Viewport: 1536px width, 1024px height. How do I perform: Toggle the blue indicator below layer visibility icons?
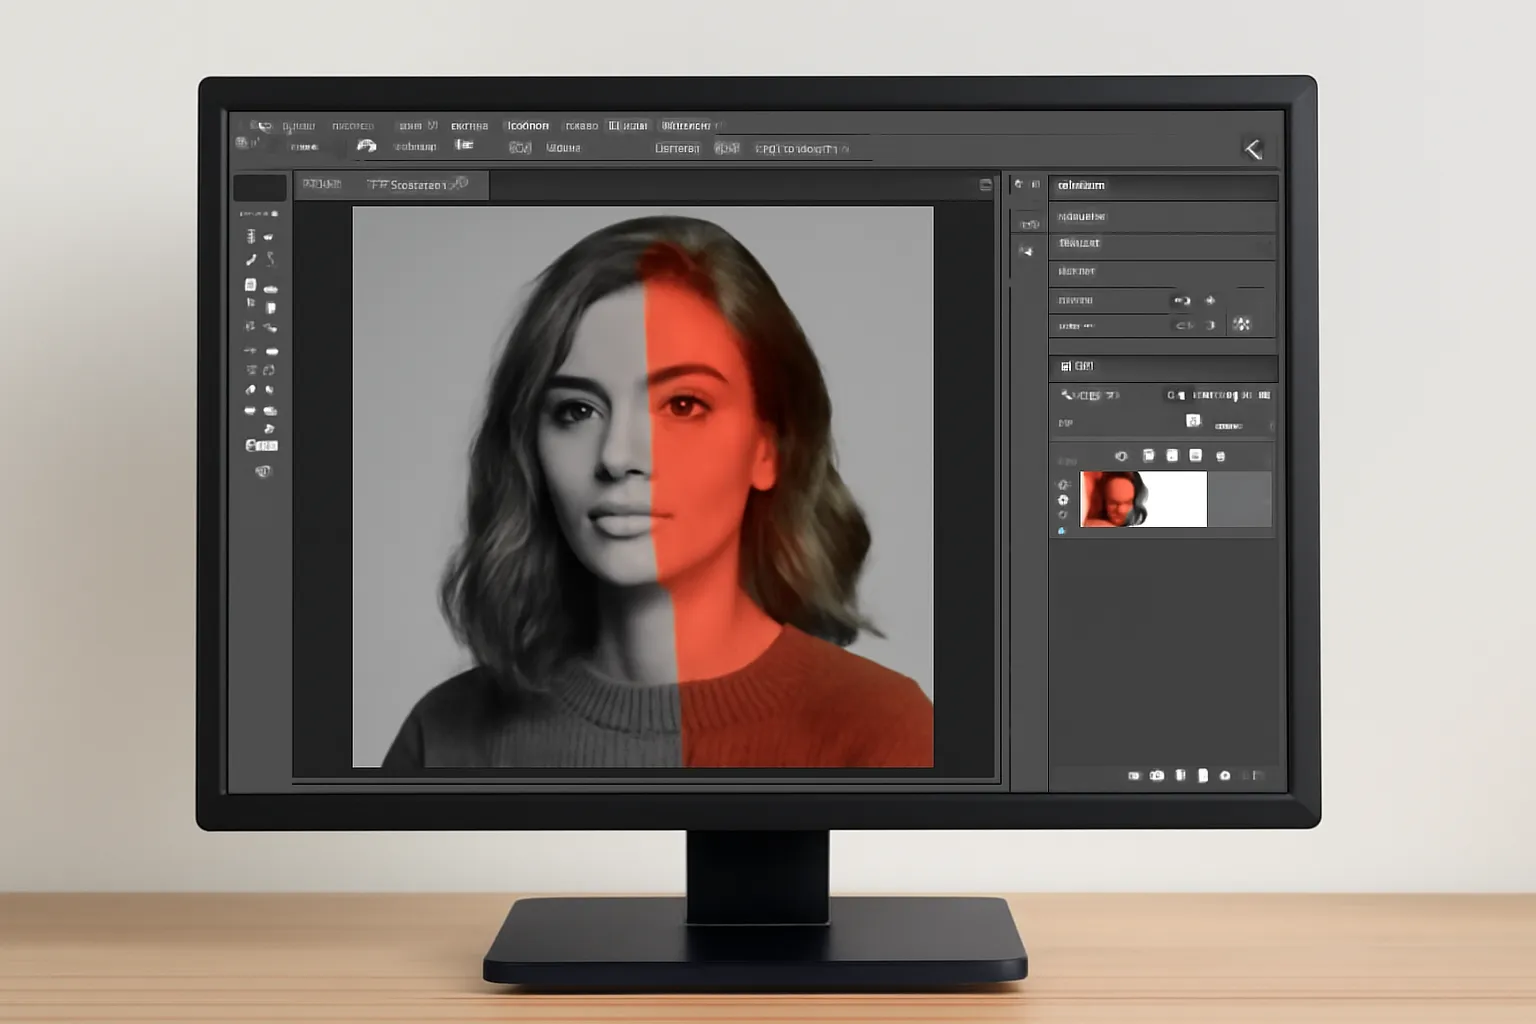click(x=1062, y=531)
